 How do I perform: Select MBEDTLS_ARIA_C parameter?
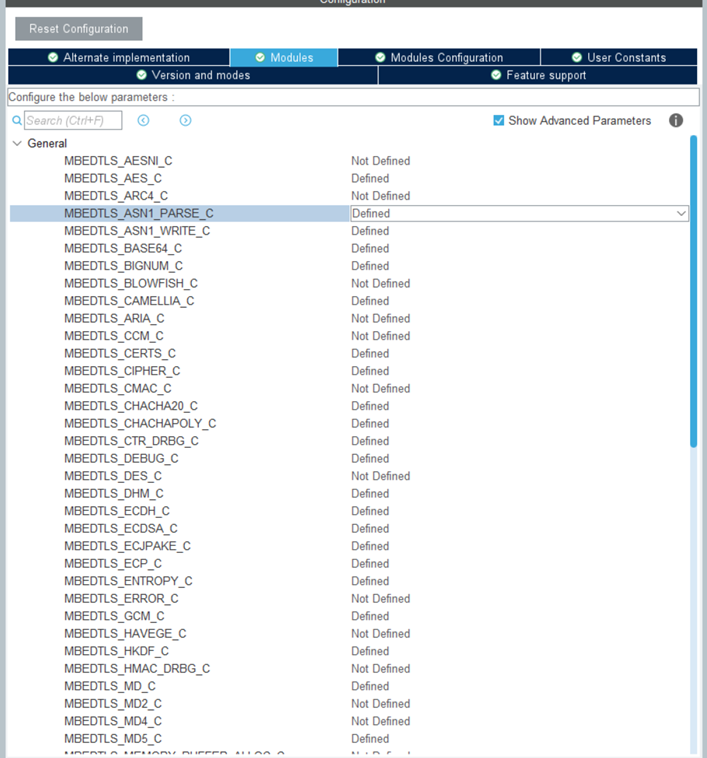click(x=114, y=319)
